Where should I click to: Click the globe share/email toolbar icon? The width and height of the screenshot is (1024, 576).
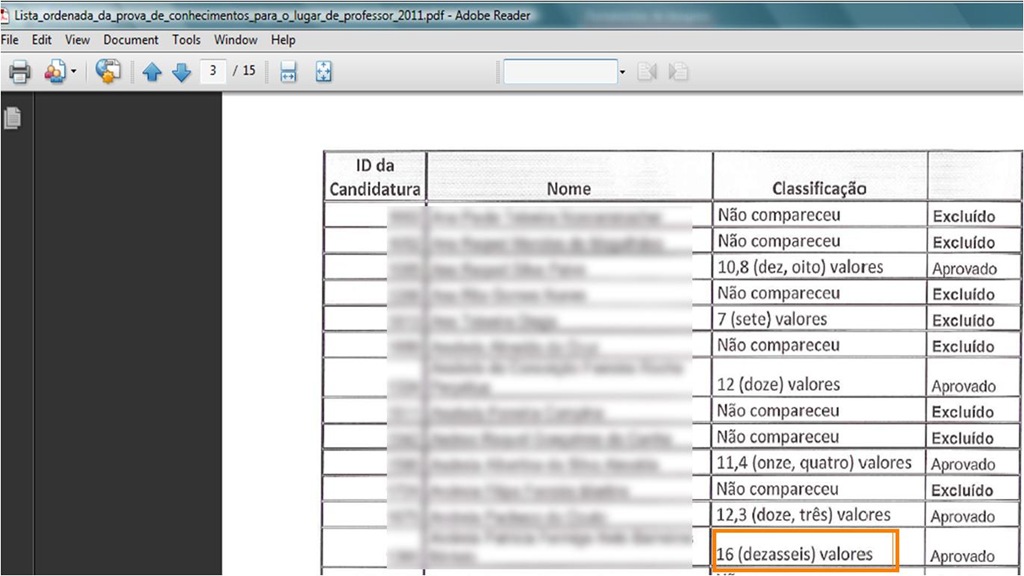tap(108, 71)
